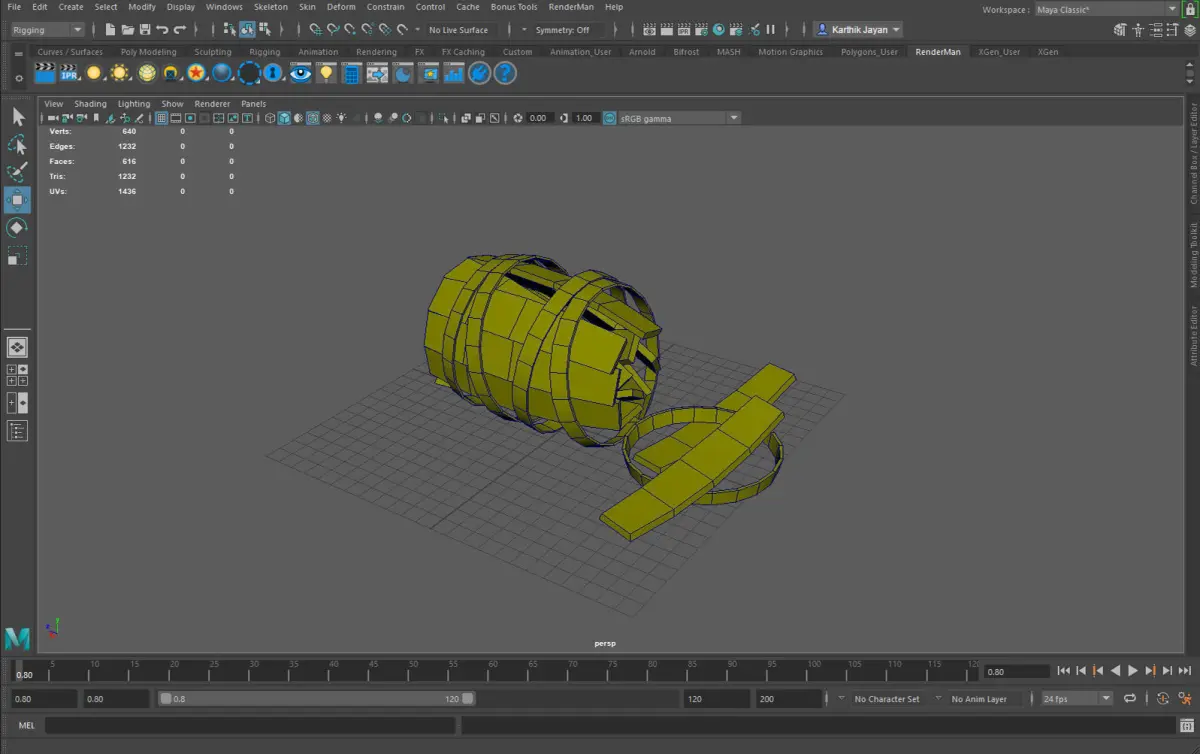Open the Deform menu
The height and width of the screenshot is (754, 1200).
click(x=341, y=7)
